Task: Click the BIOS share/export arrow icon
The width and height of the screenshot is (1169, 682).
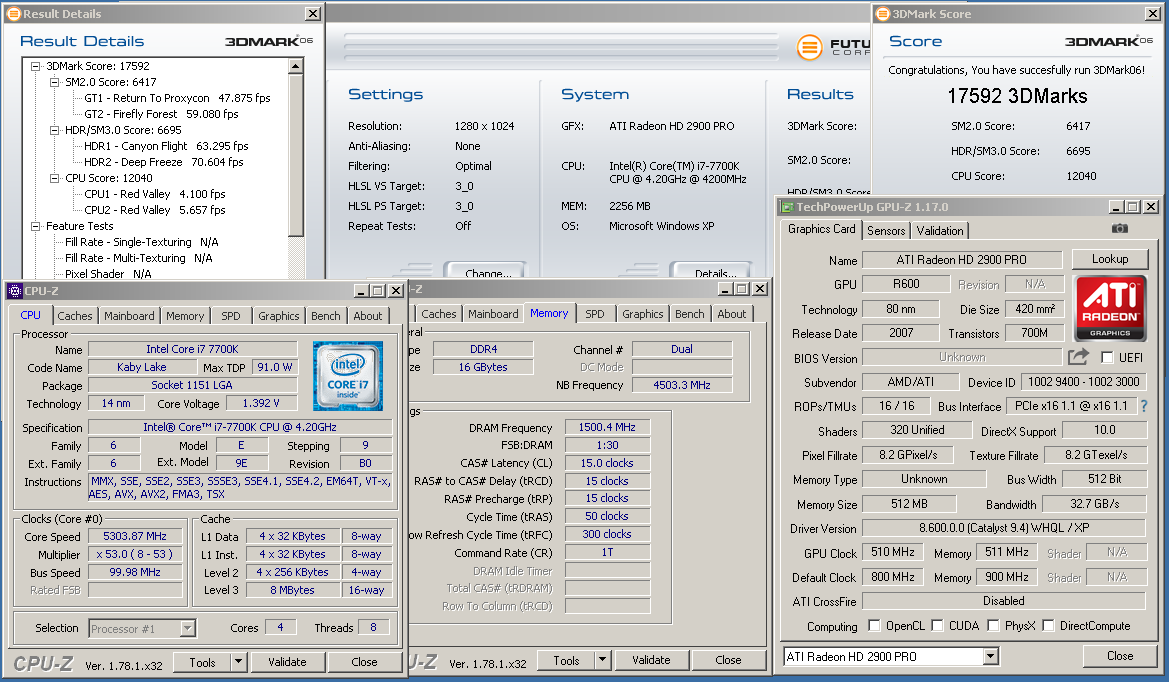Action: pyautogui.click(x=1078, y=357)
